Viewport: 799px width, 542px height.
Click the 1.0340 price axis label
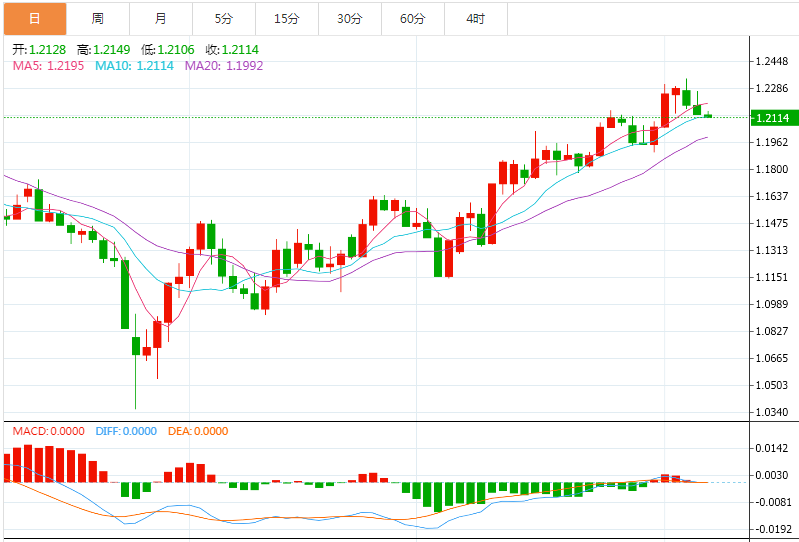point(773,412)
